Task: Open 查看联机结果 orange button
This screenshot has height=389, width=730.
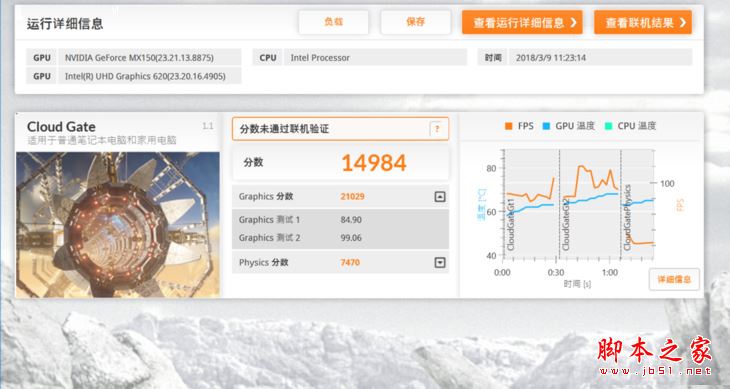Action: click(x=642, y=22)
